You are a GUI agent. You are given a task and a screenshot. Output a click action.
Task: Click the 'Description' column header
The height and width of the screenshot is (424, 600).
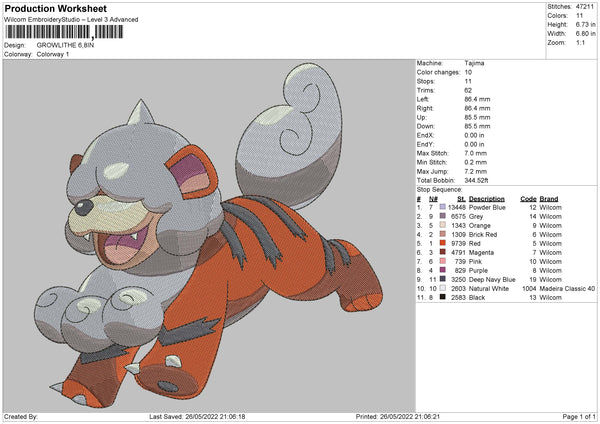pyautogui.click(x=486, y=199)
